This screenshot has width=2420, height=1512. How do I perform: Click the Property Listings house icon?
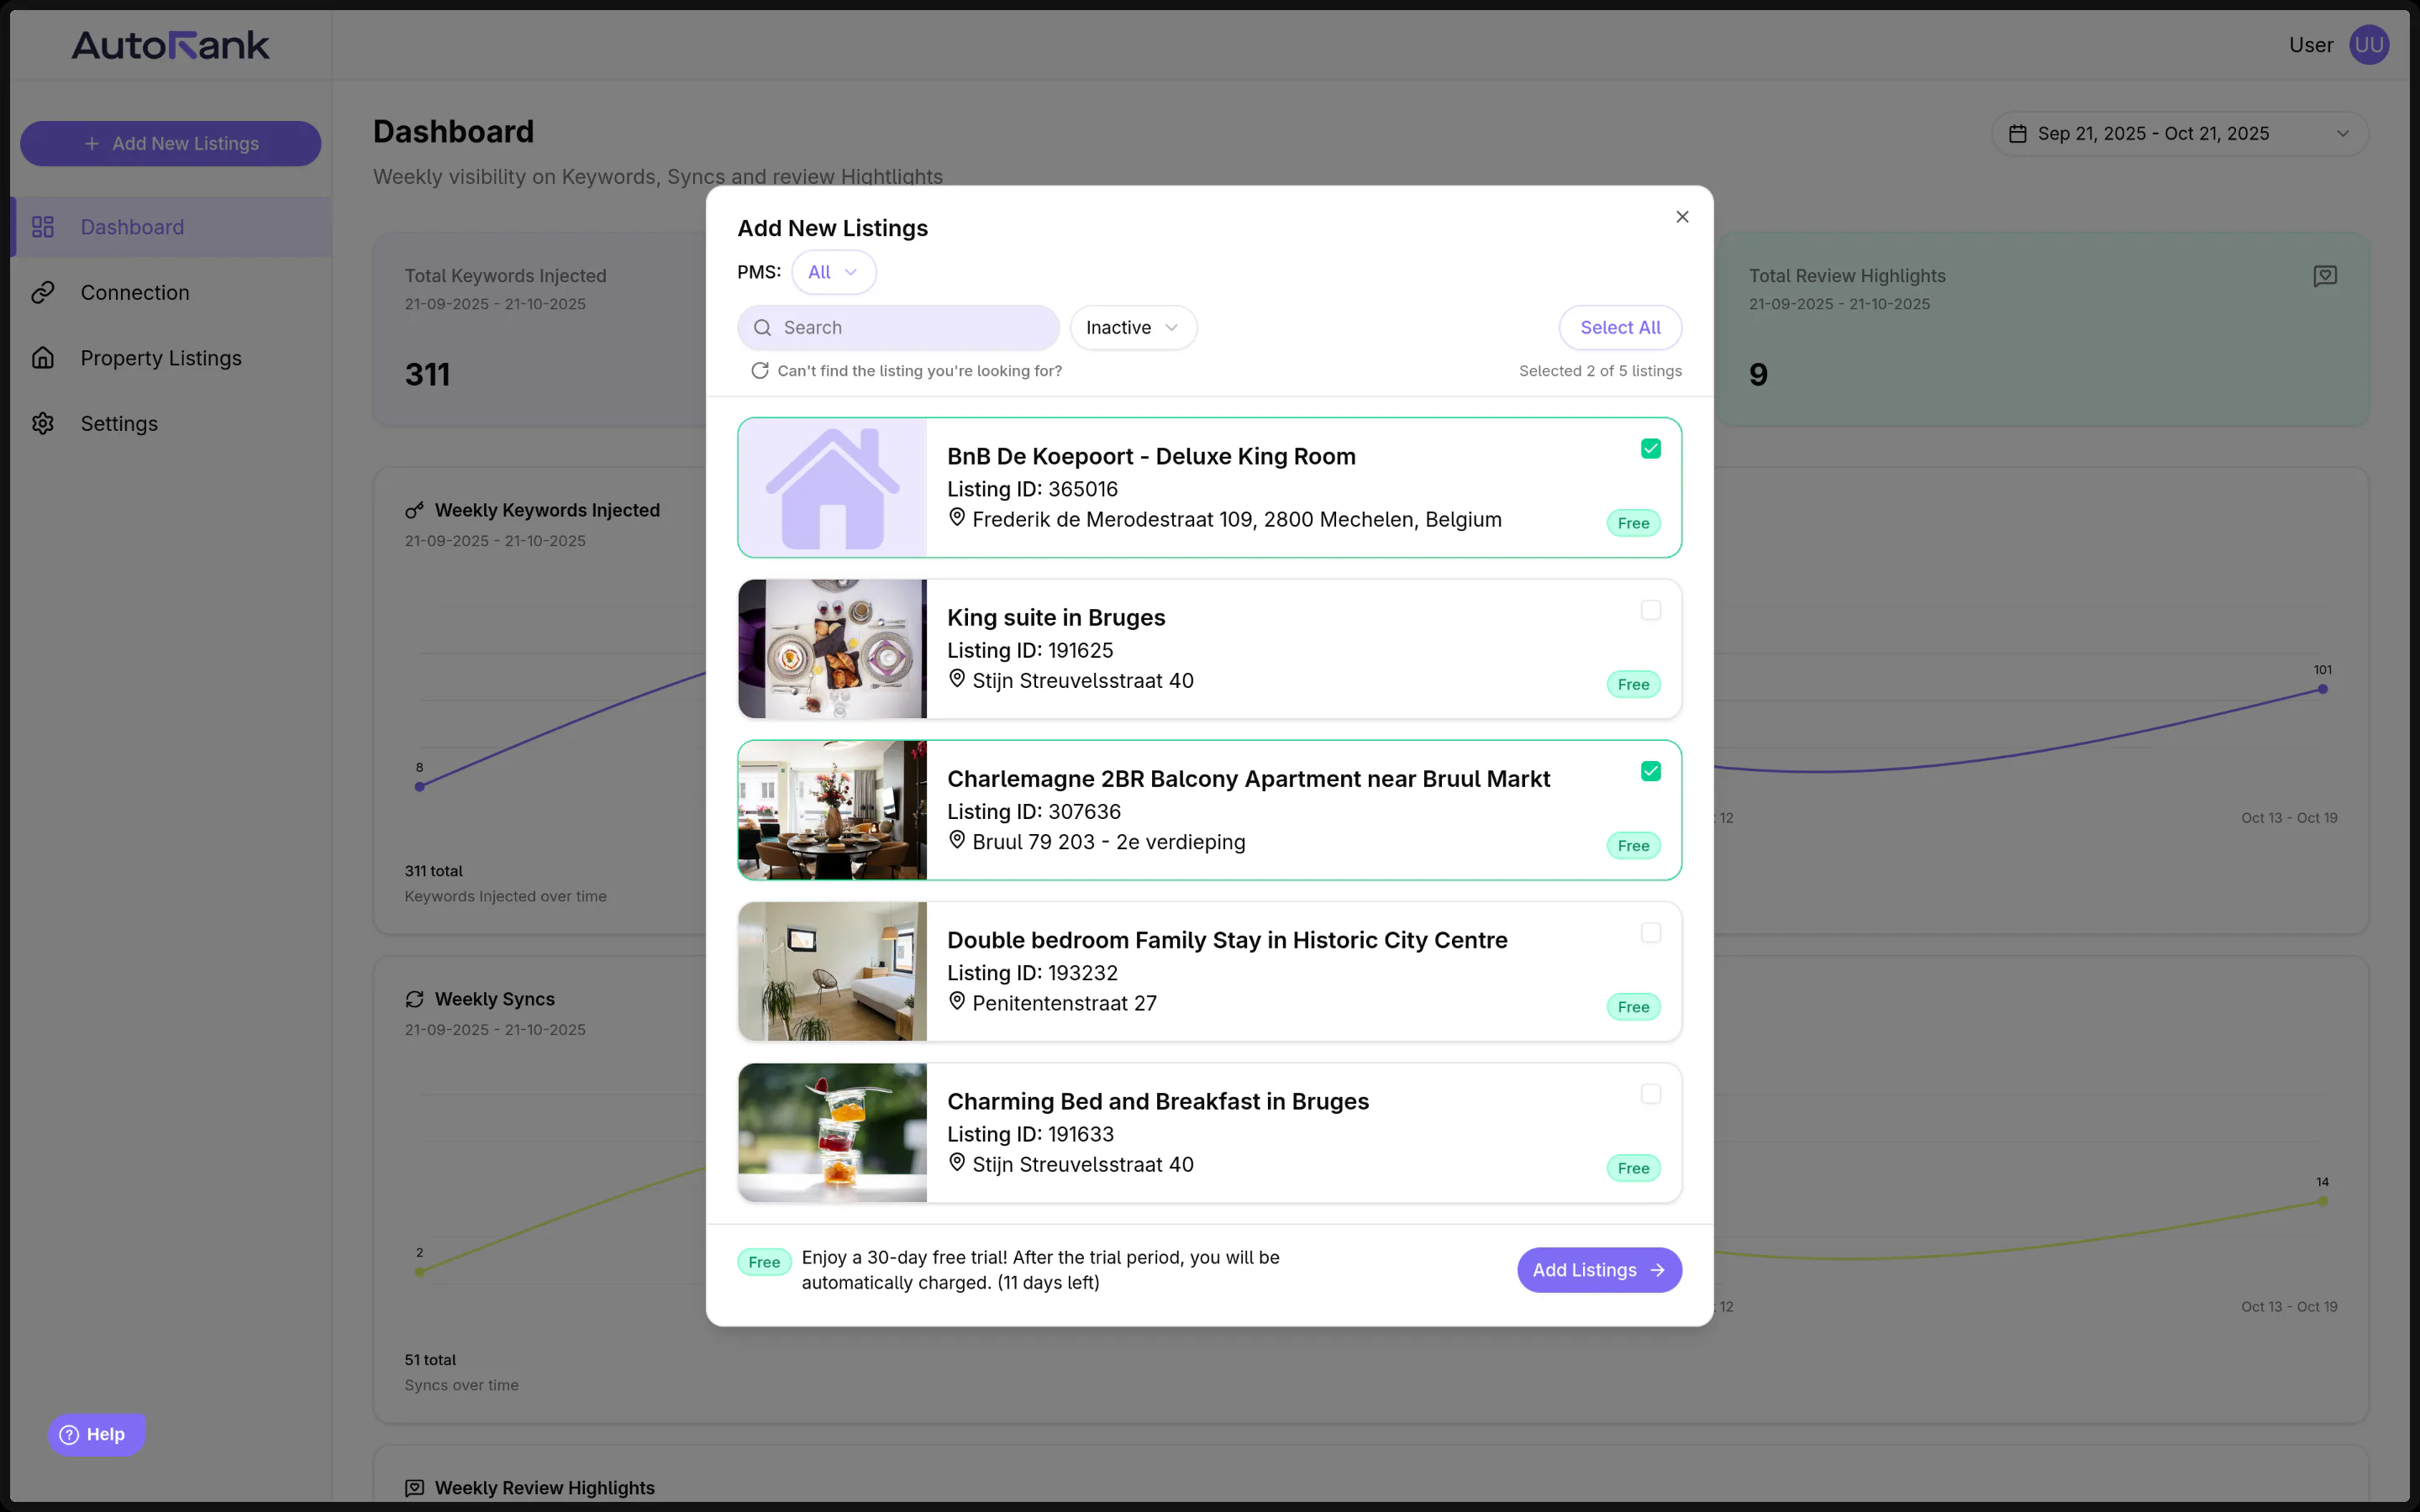click(43, 358)
